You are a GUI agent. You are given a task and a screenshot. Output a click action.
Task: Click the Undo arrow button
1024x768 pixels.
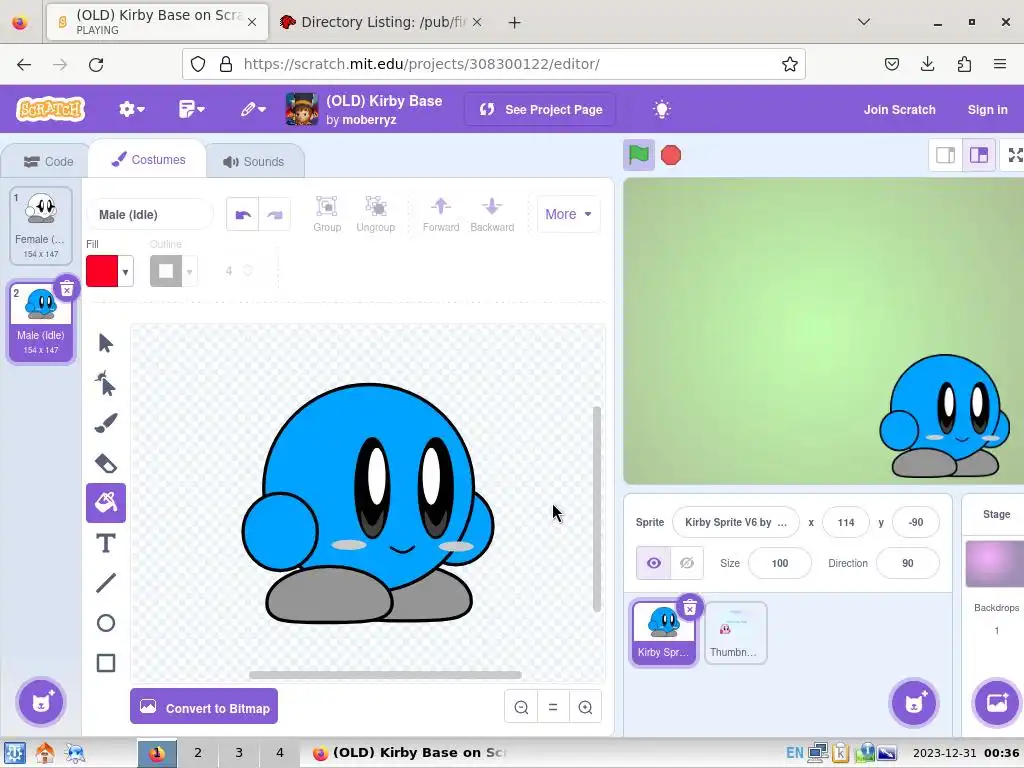[243, 214]
